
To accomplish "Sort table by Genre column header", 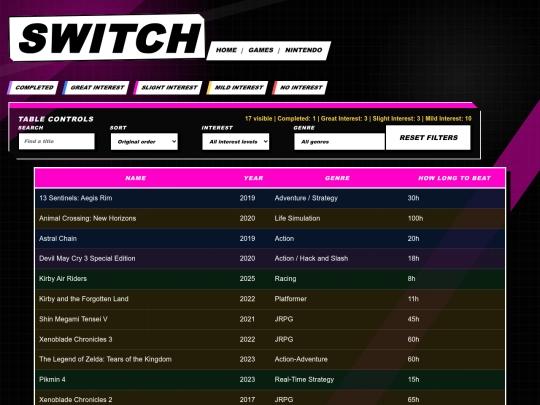I will [337, 178].
